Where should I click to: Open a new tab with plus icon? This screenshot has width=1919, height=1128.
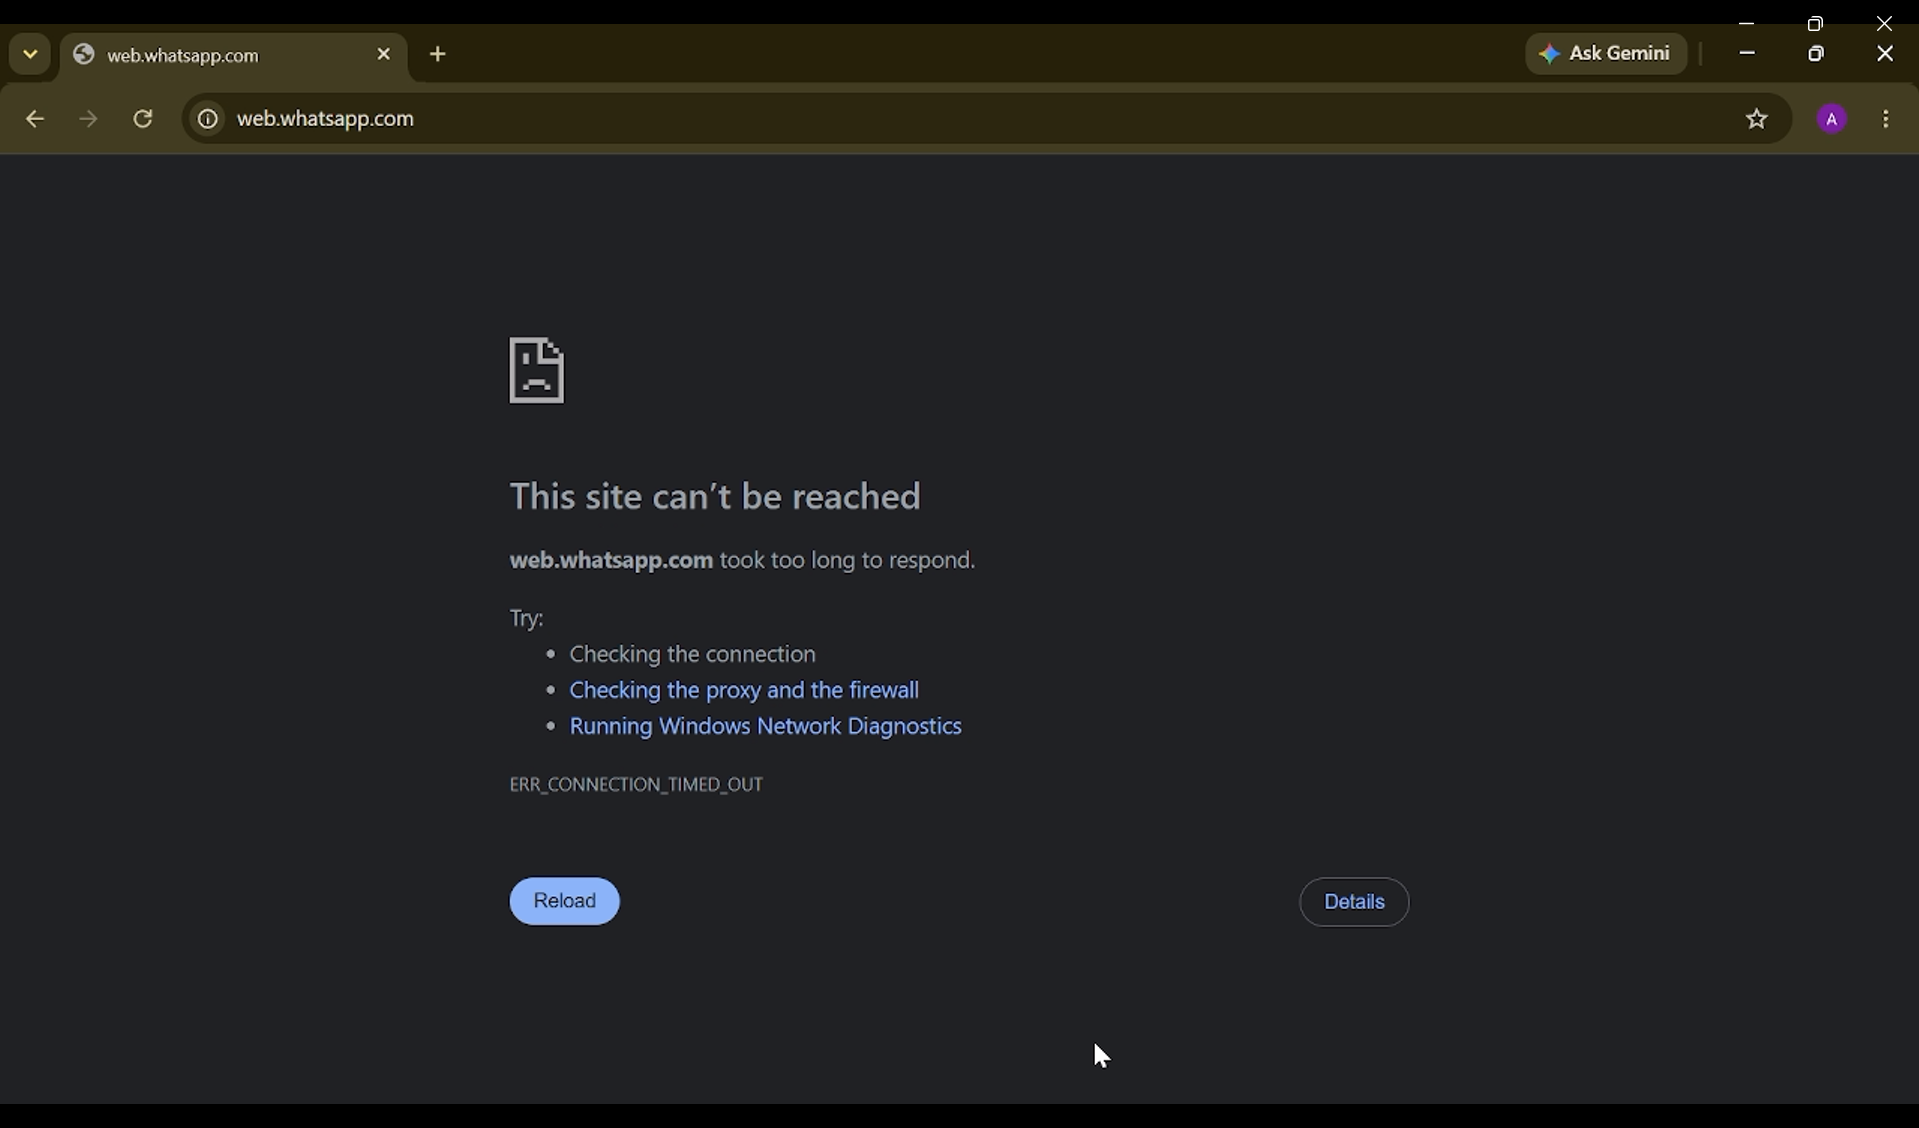[x=438, y=55]
